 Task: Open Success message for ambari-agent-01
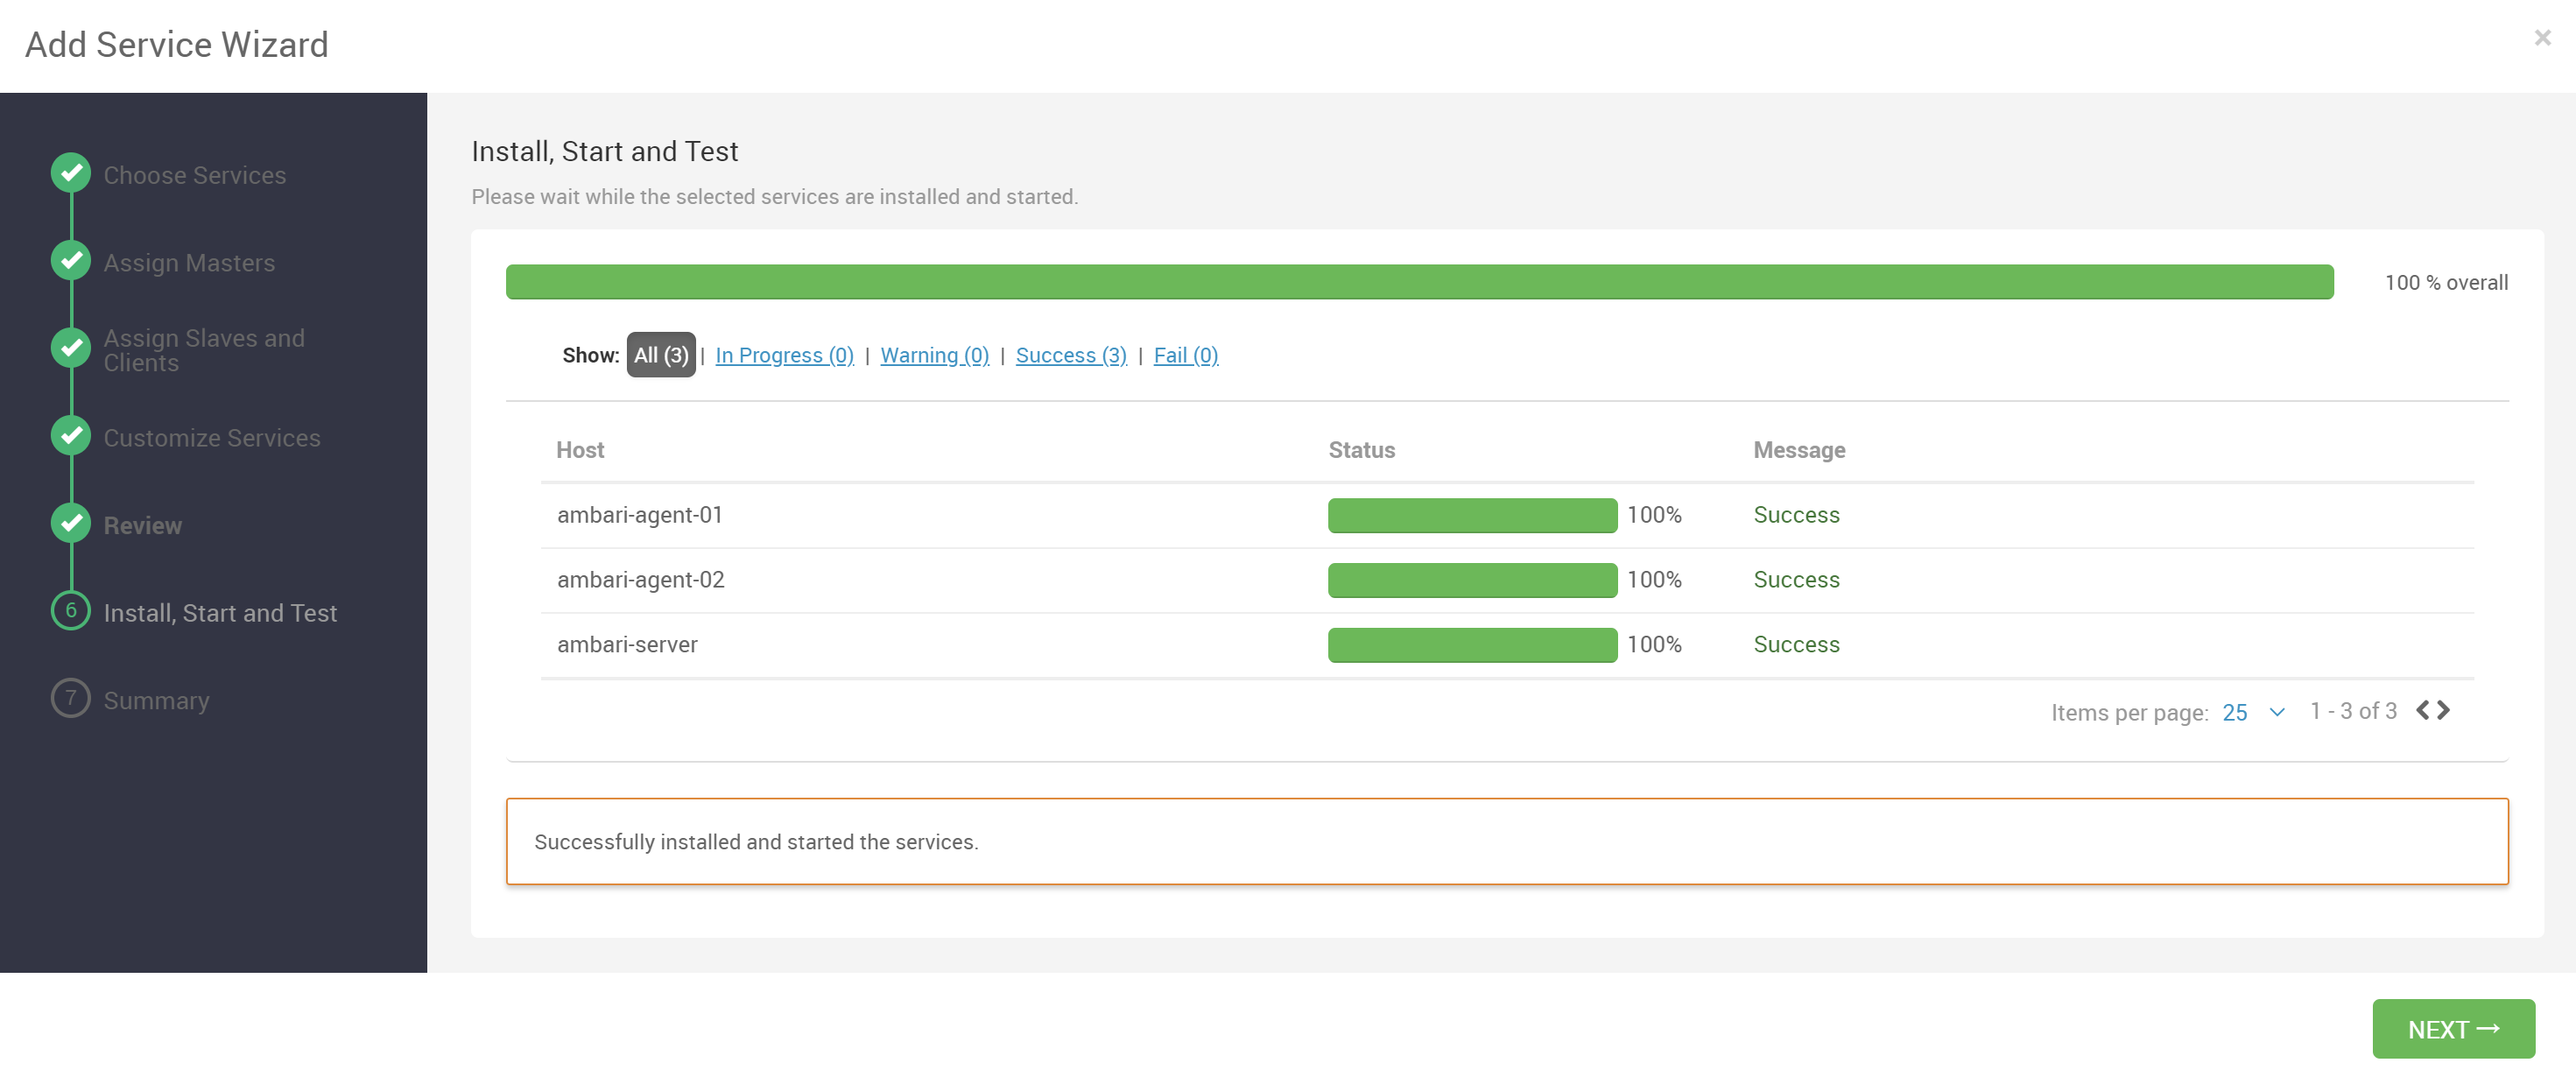pos(1796,515)
